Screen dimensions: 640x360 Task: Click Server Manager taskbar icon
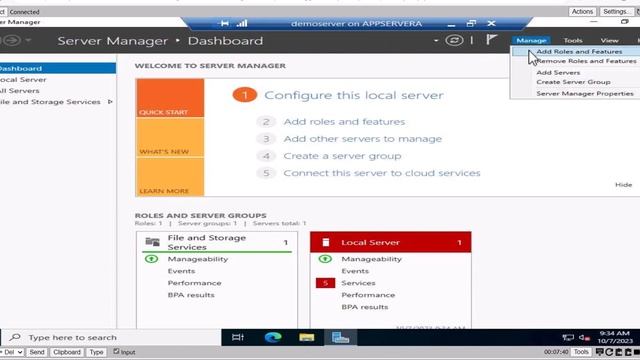340,338
